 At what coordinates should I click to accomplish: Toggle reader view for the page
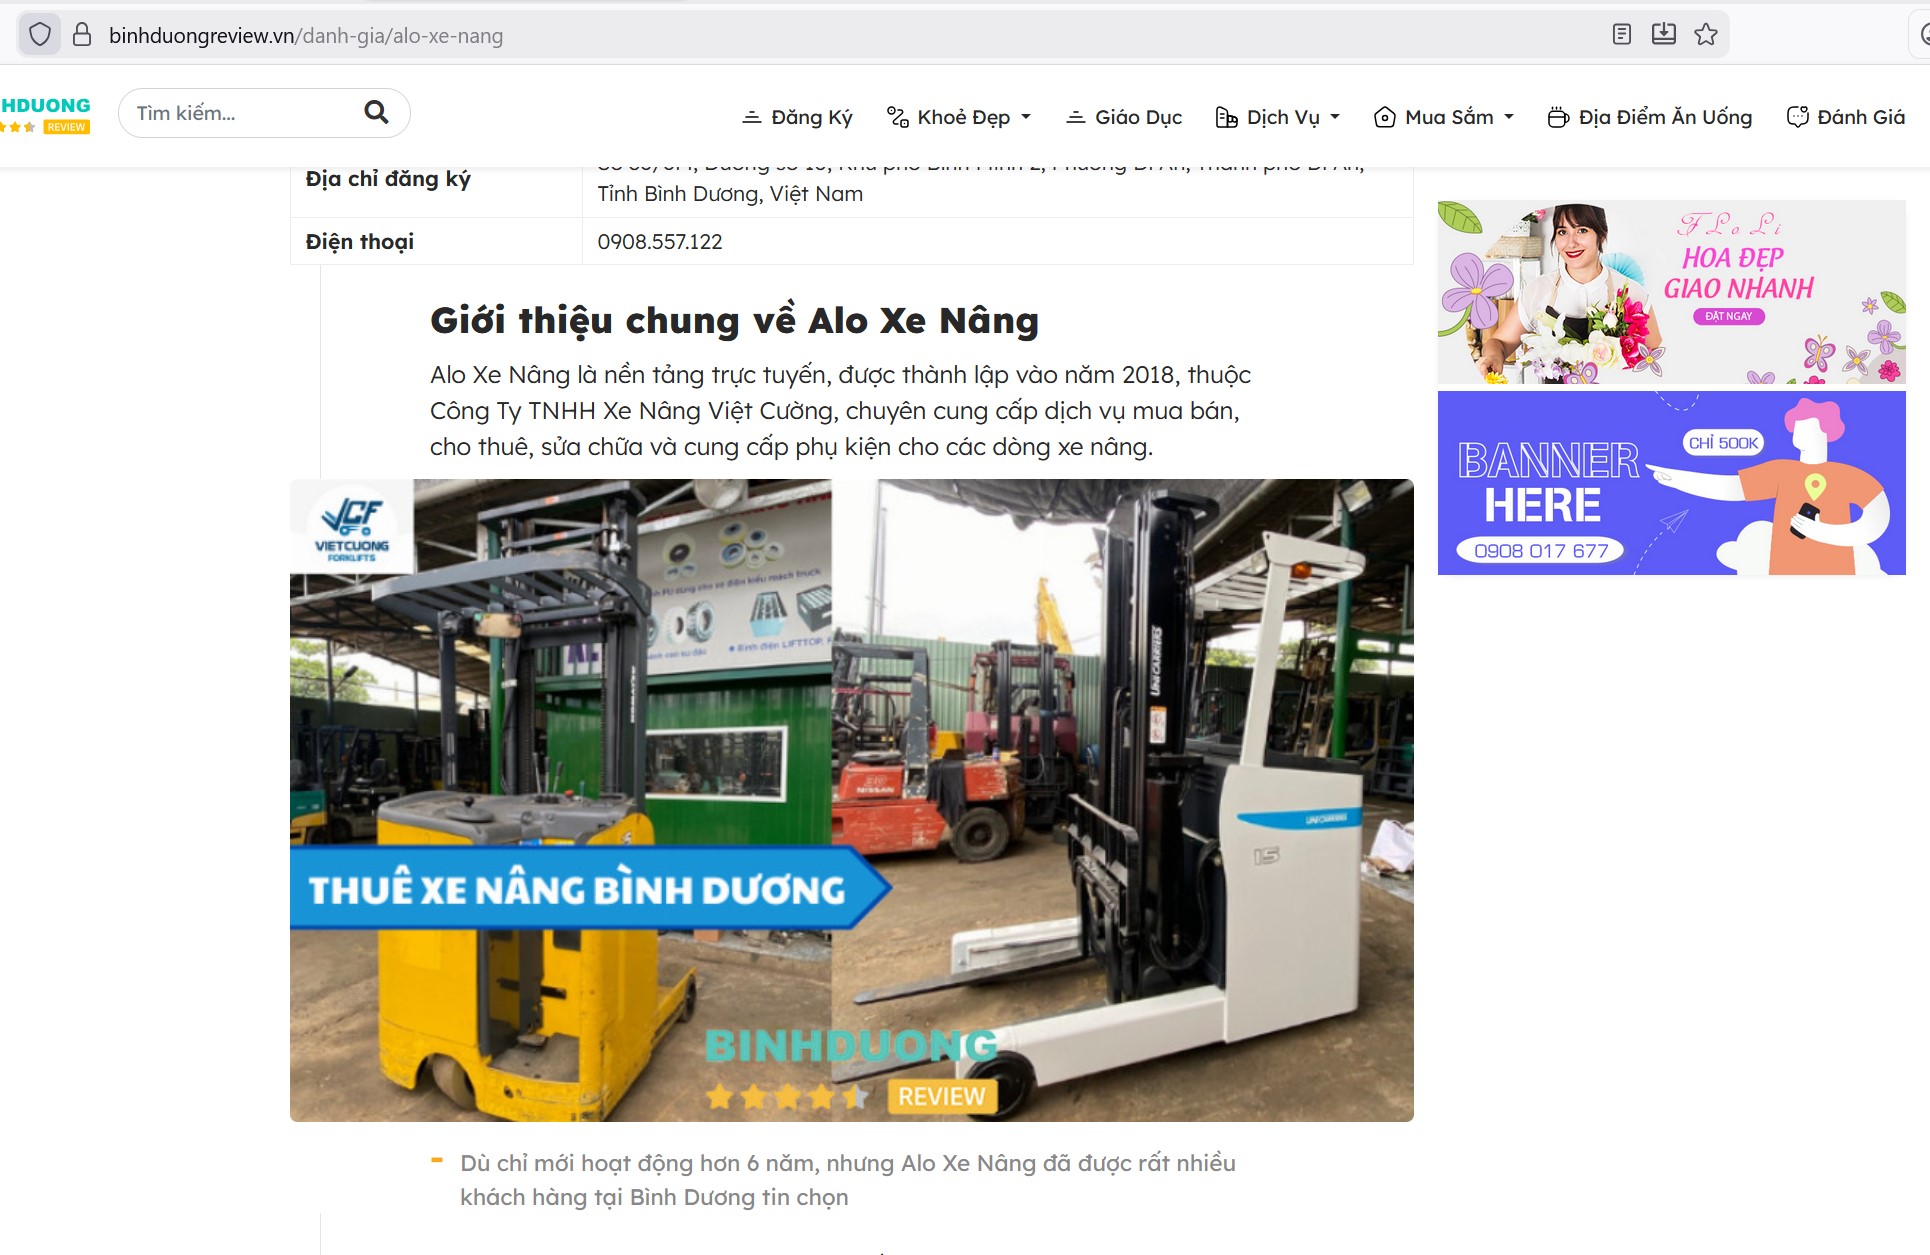coord(1620,33)
